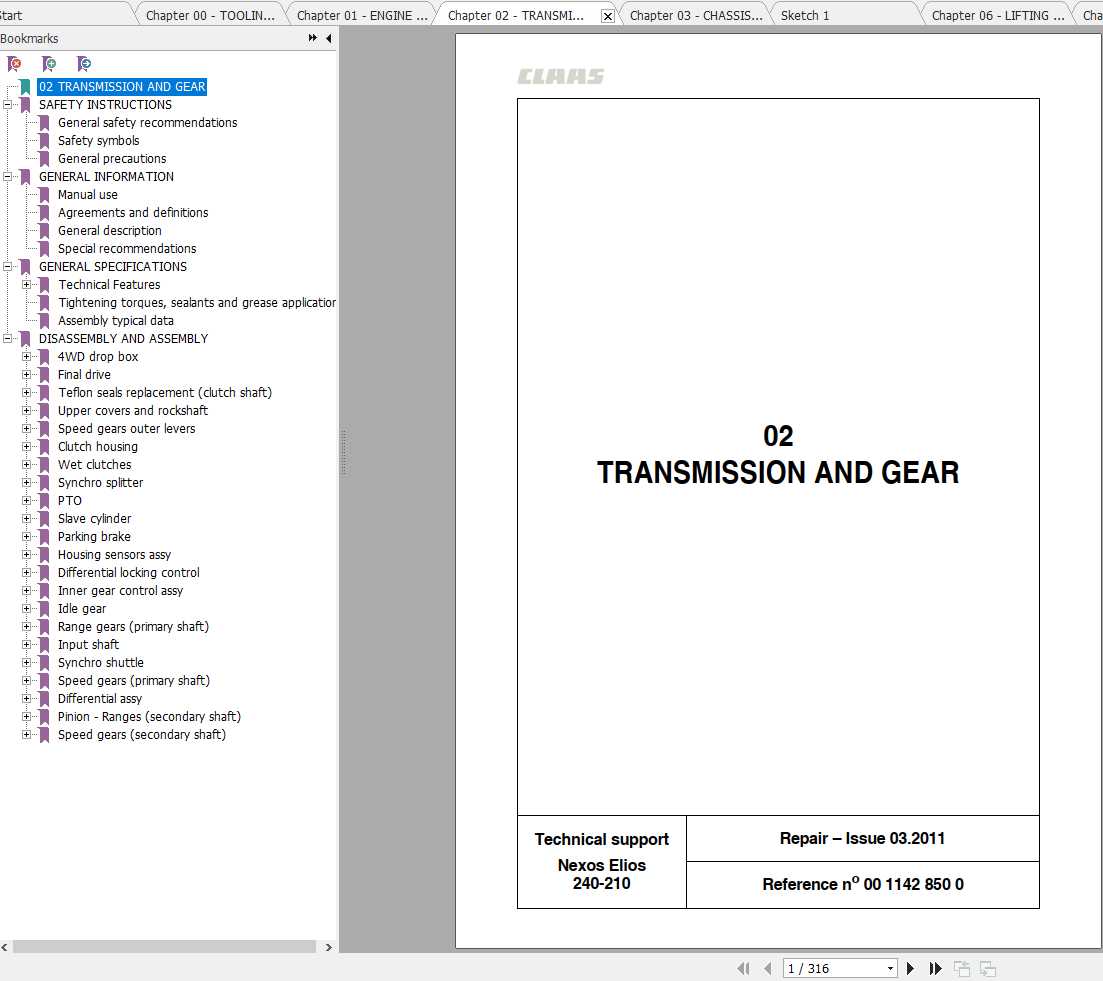The image size is (1103, 981).
Task: Open Manual use bookmark
Action: [x=87, y=195]
